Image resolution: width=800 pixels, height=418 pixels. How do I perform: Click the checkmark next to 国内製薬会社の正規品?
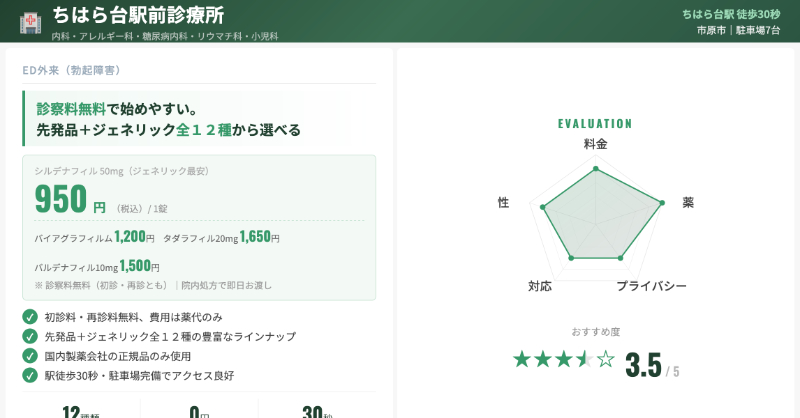pyautogui.click(x=30, y=355)
